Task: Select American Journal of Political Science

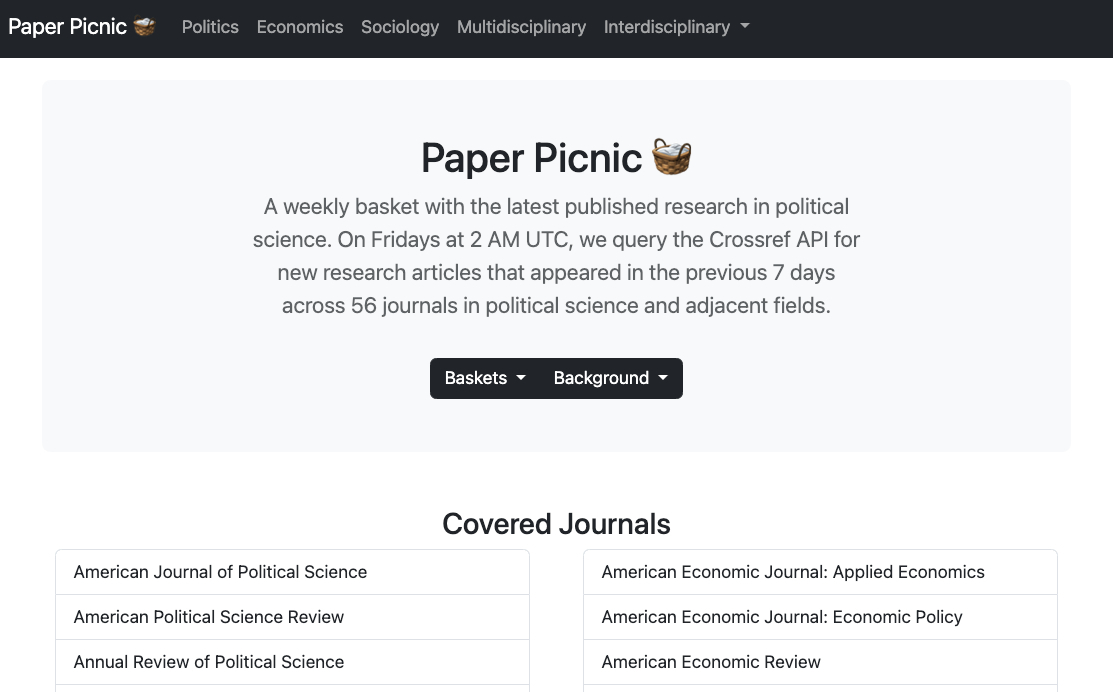Action: click(x=220, y=572)
